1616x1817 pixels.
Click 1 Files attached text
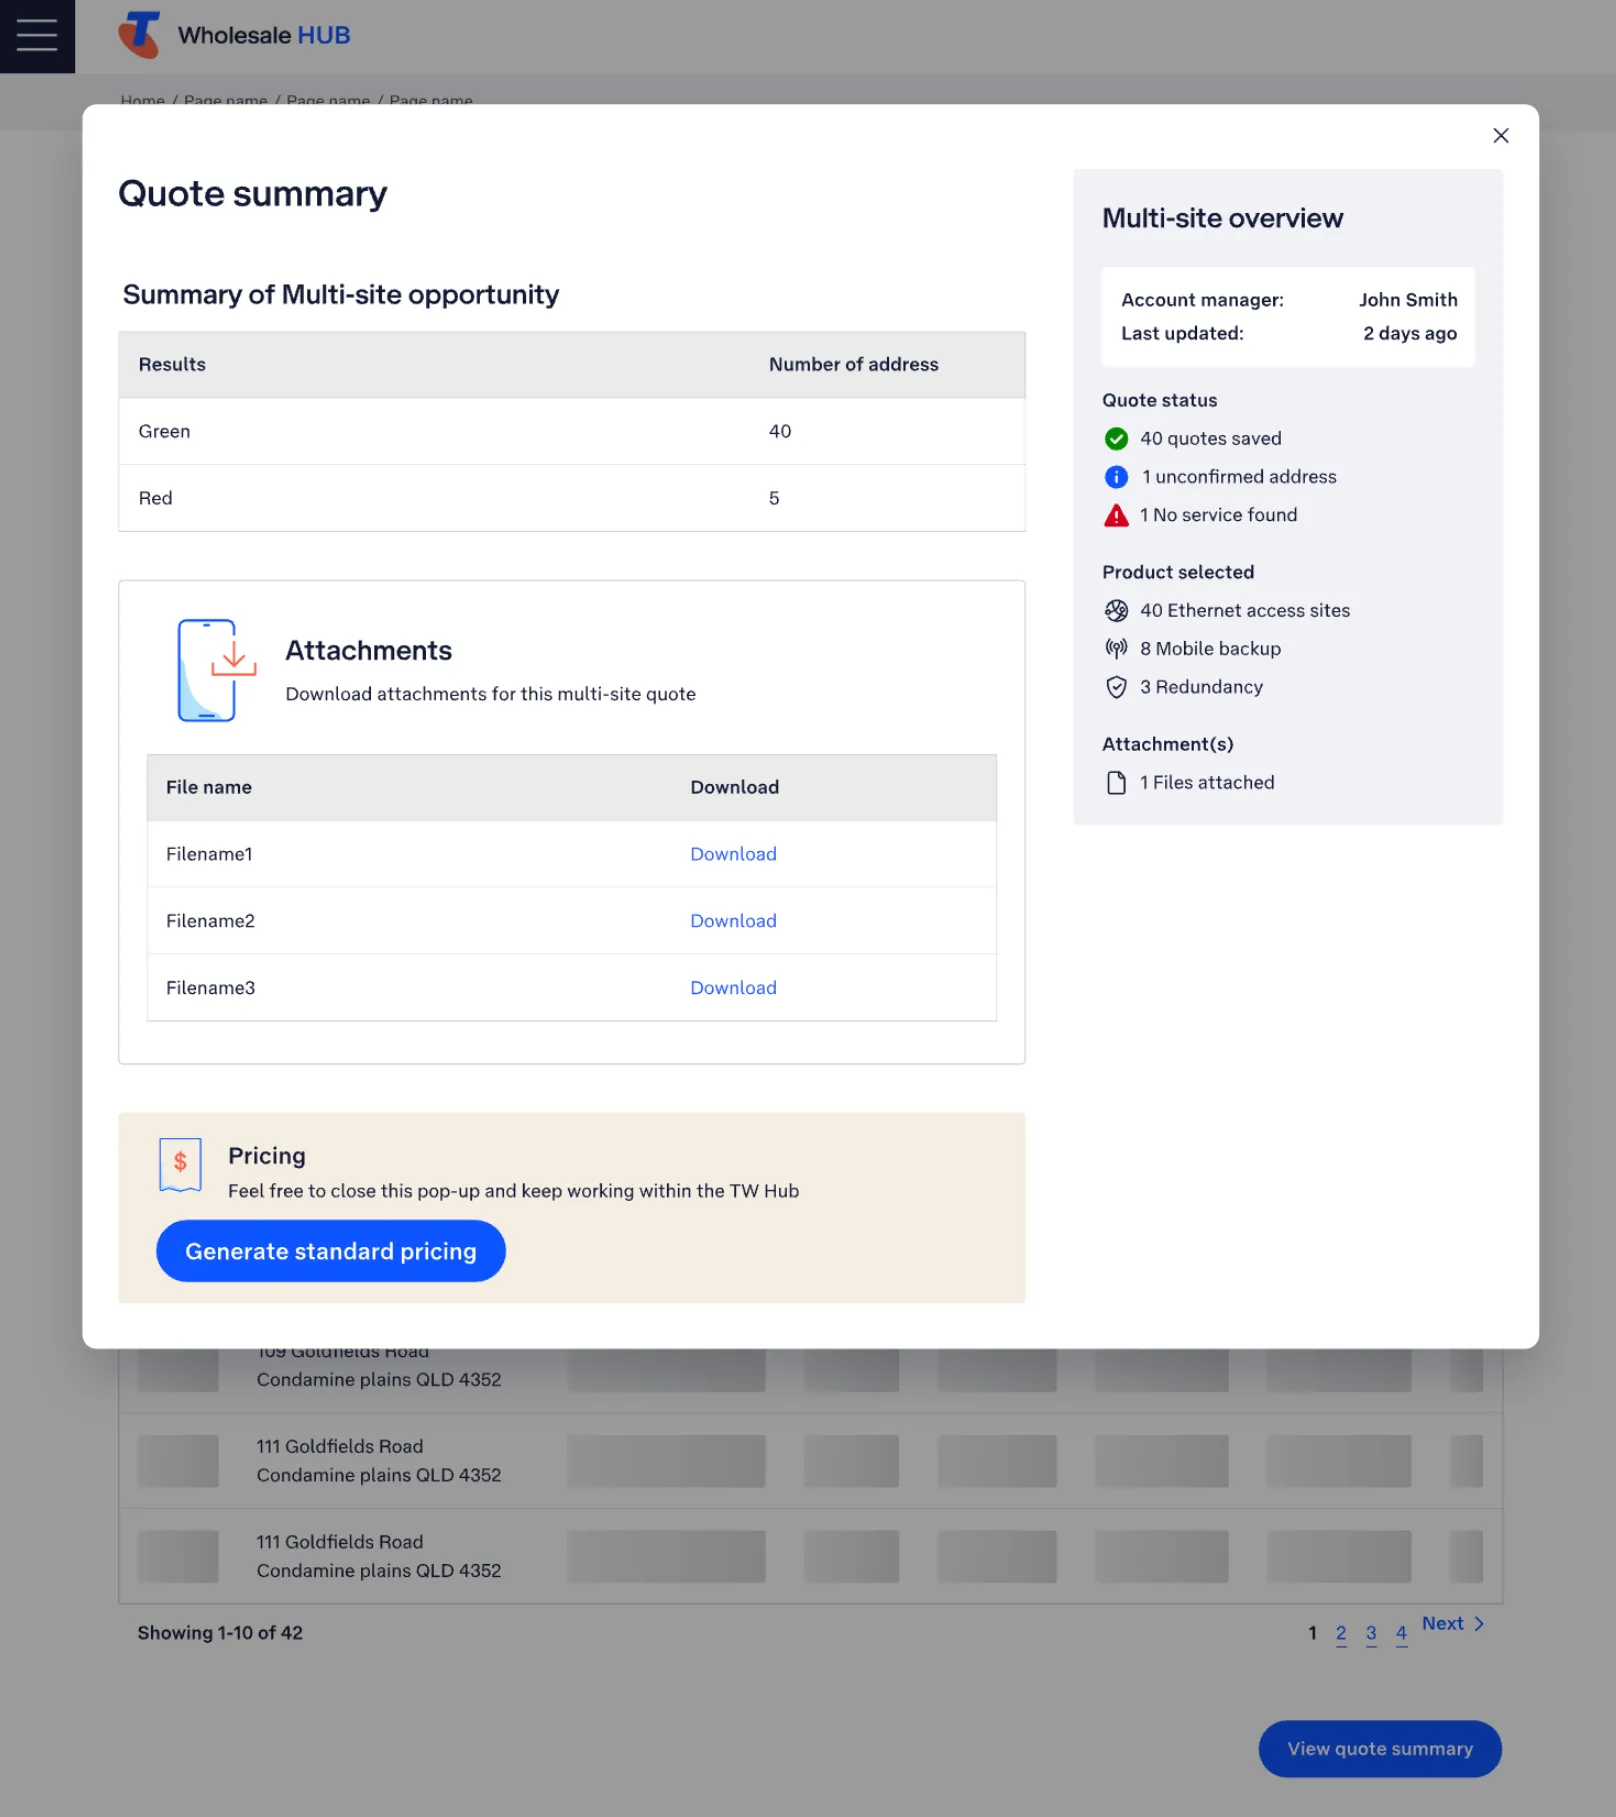(1207, 783)
